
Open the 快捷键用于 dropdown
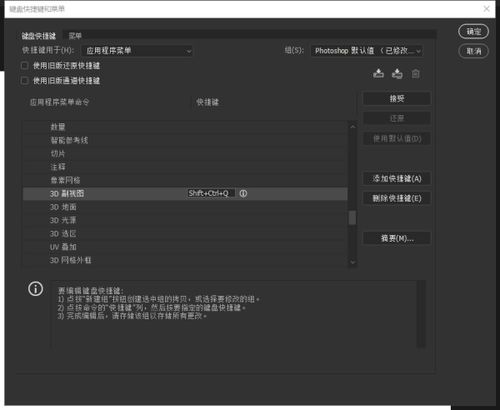click(137, 51)
